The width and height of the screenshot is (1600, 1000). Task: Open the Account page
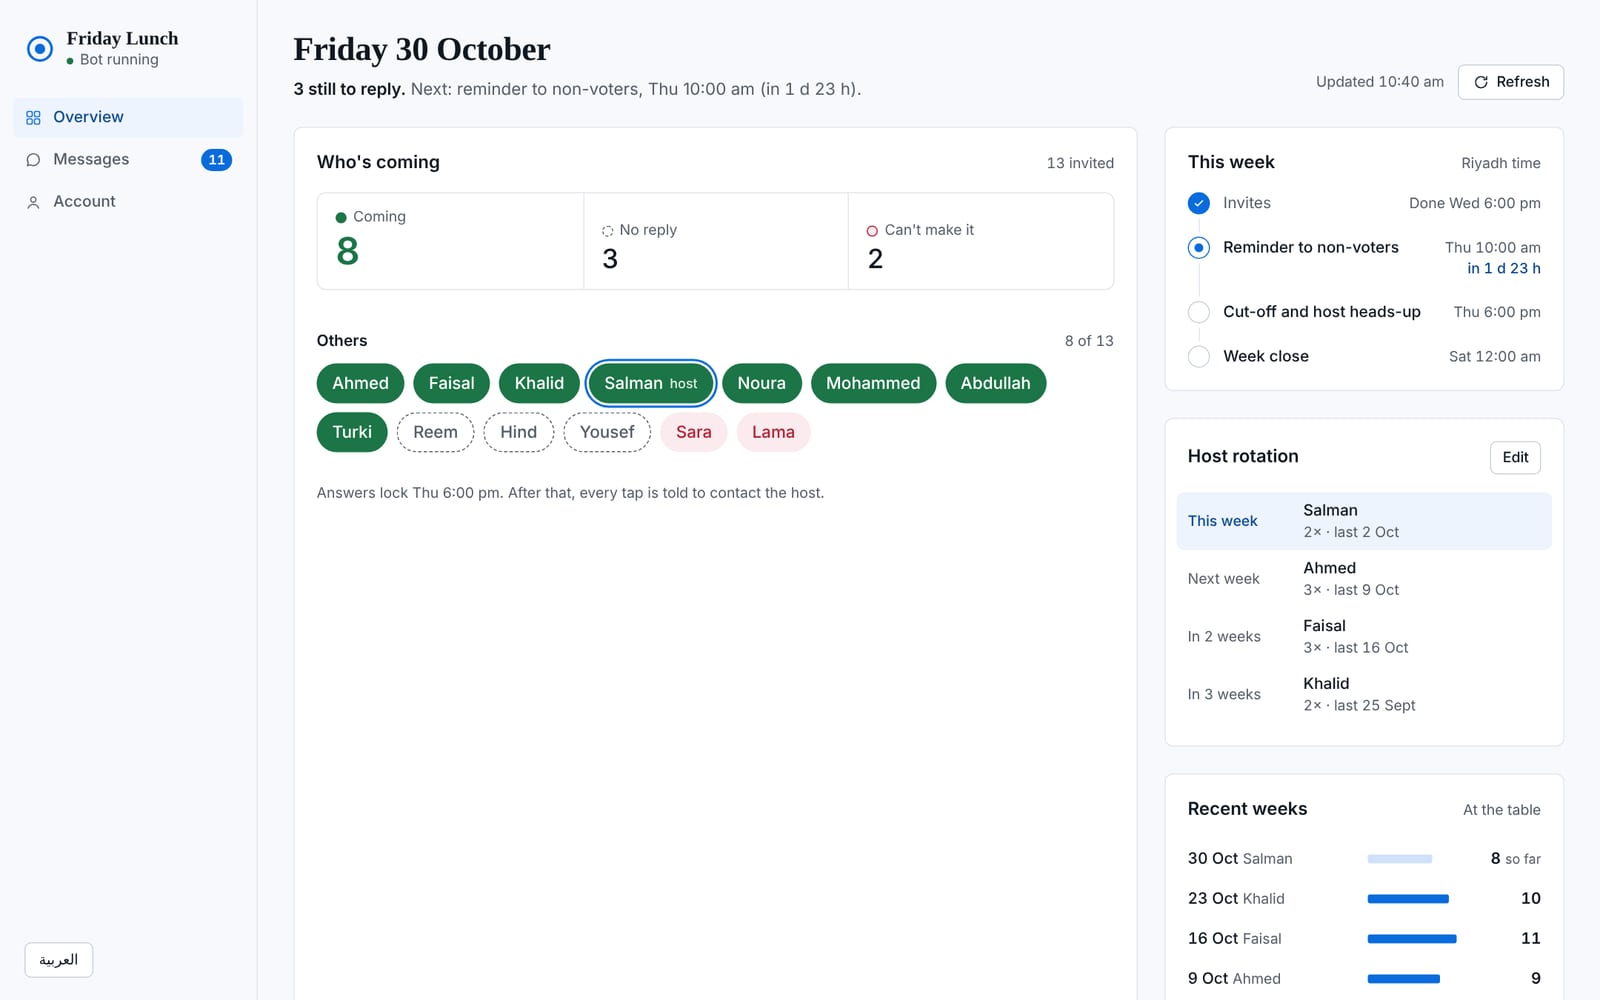click(x=128, y=202)
